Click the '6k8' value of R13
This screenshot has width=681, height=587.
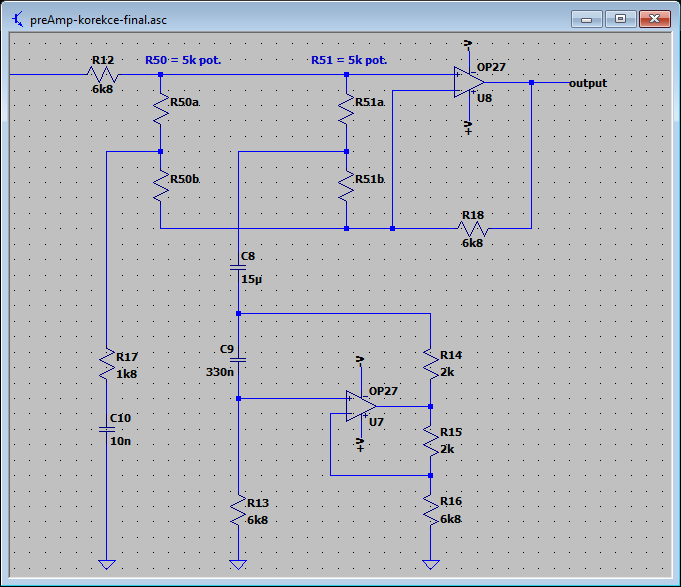258,520
